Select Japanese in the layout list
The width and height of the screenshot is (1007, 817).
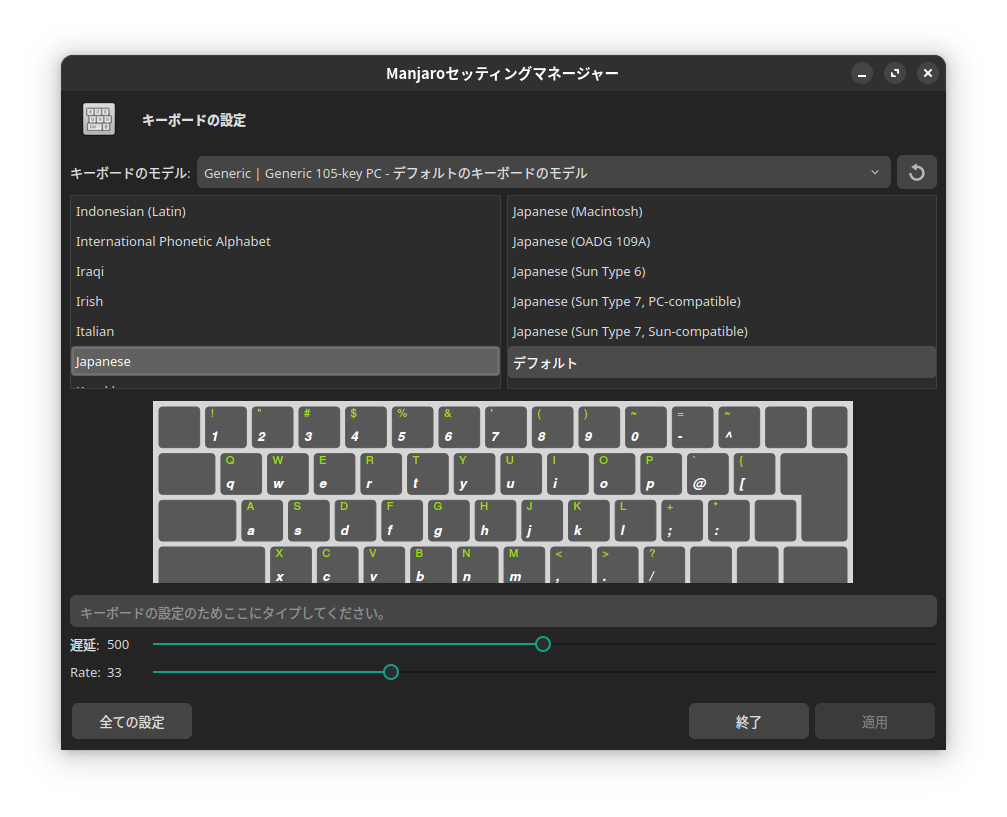[285, 361]
